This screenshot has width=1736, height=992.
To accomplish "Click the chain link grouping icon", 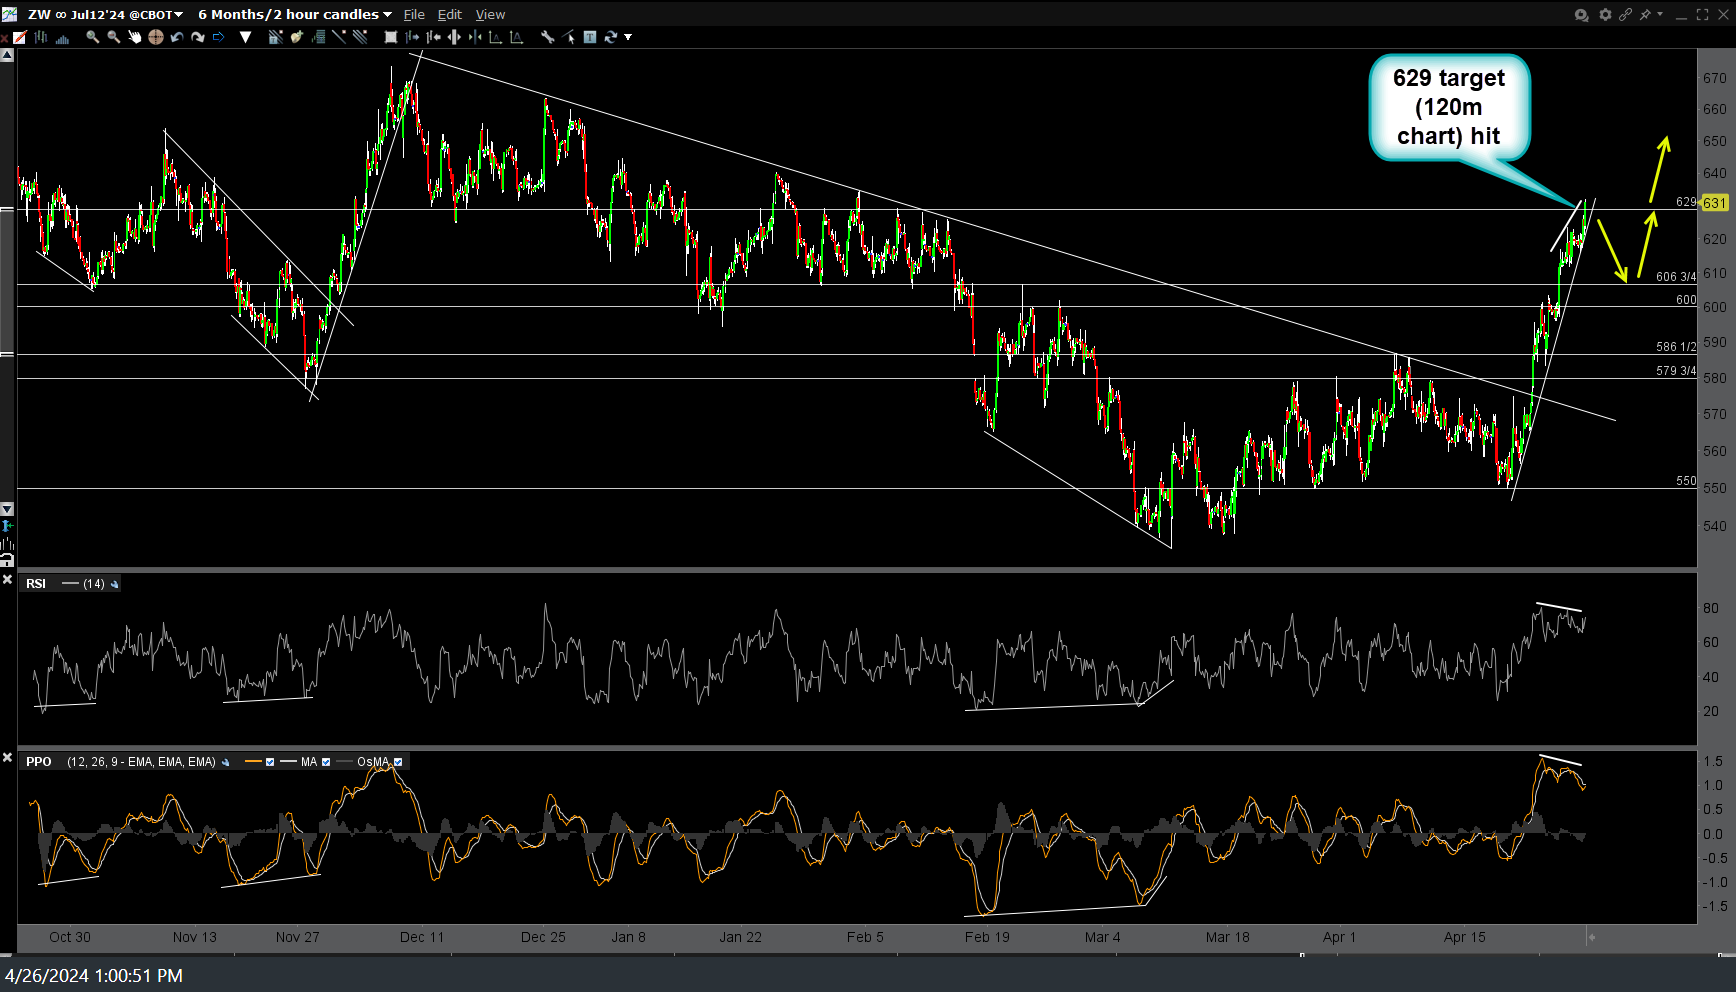I will (x=1625, y=14).
